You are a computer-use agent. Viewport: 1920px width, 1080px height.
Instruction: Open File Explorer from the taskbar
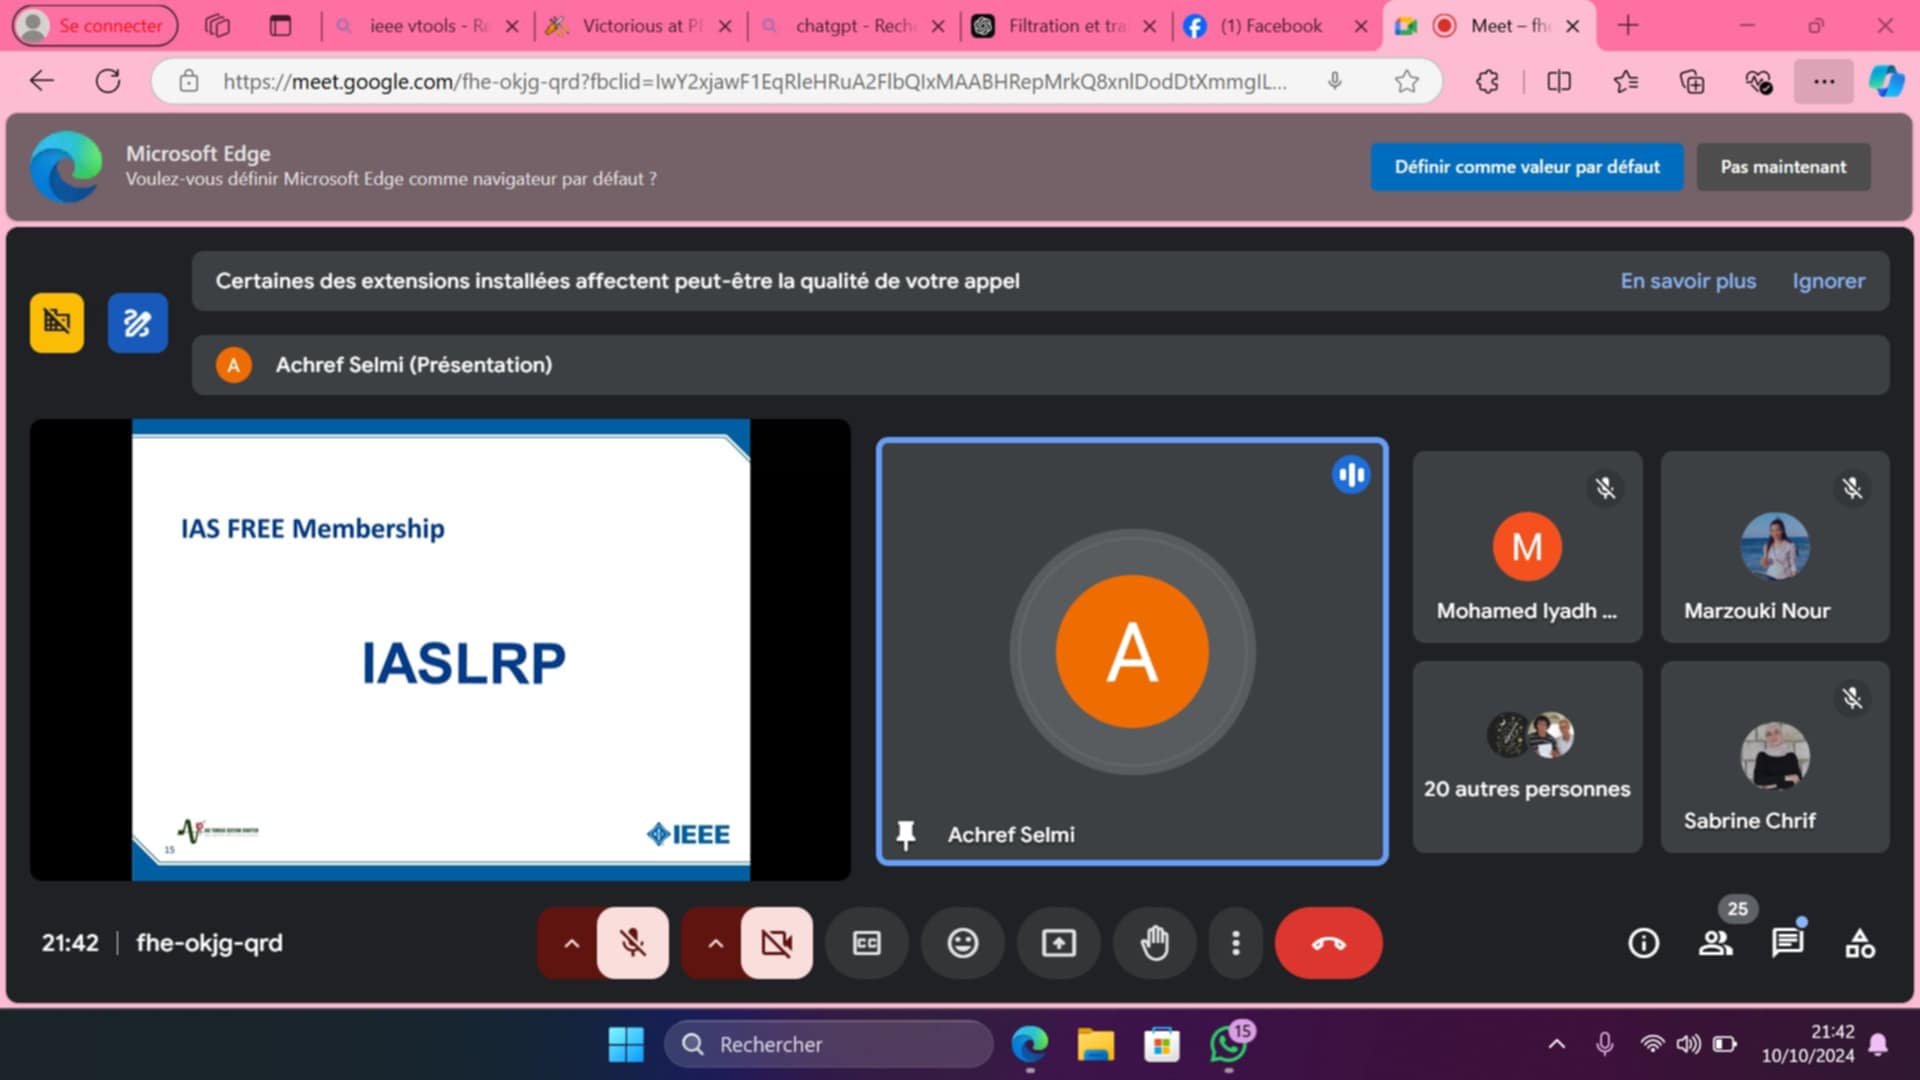point(1095,1045)
